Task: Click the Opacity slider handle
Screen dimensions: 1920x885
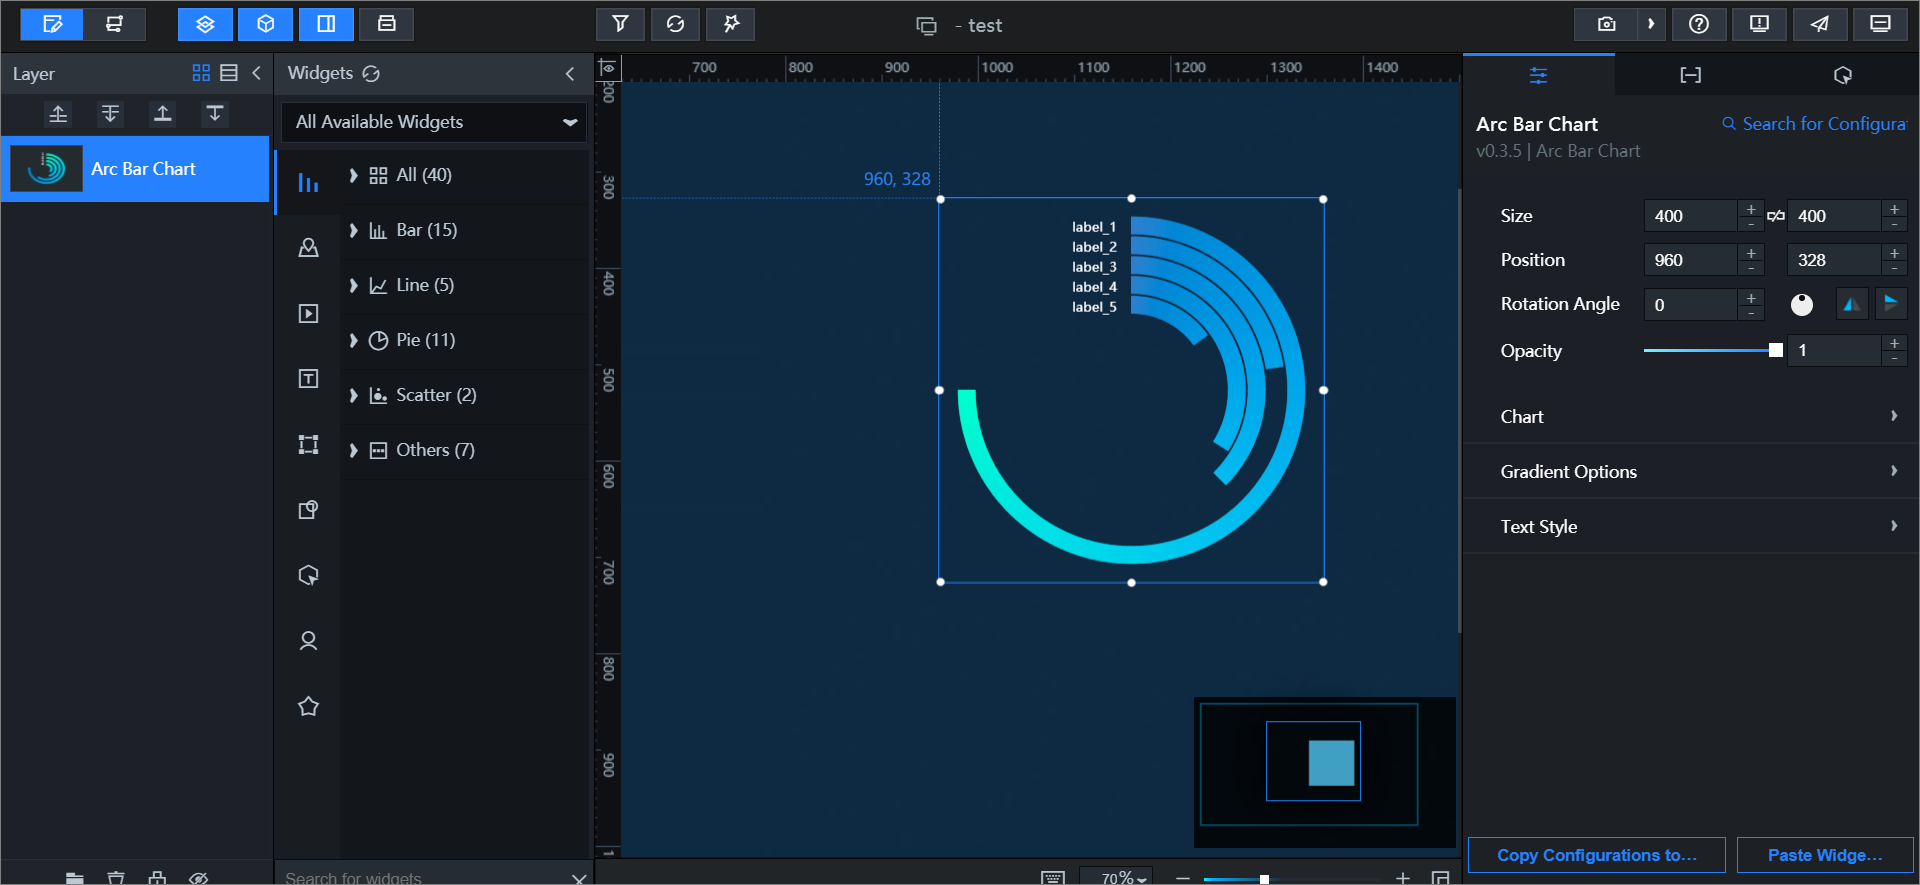Action: click(x=1776, y=350)
